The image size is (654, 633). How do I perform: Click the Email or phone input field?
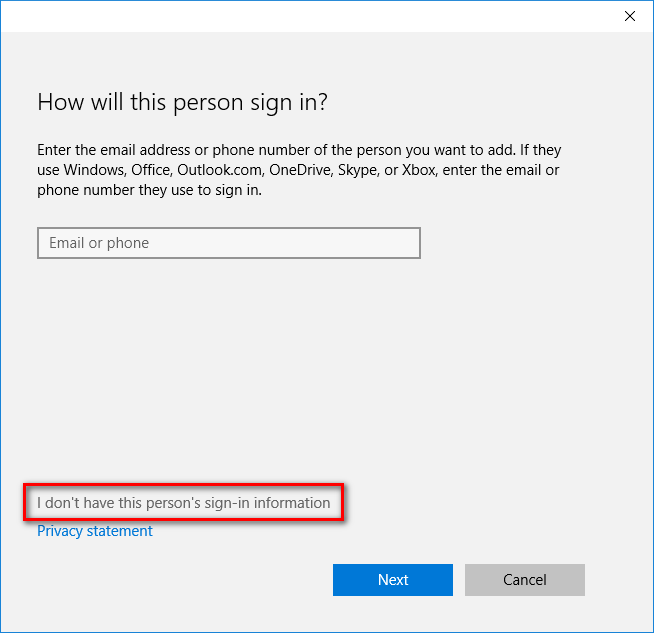tap(229, 243)
